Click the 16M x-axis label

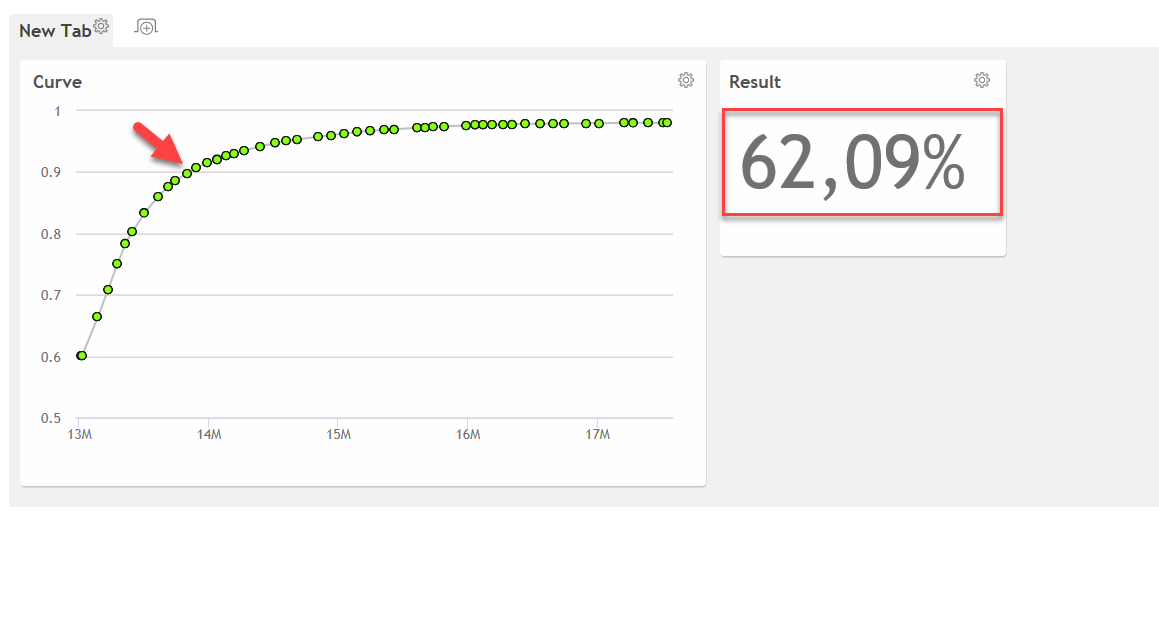[x=468, y=435]
